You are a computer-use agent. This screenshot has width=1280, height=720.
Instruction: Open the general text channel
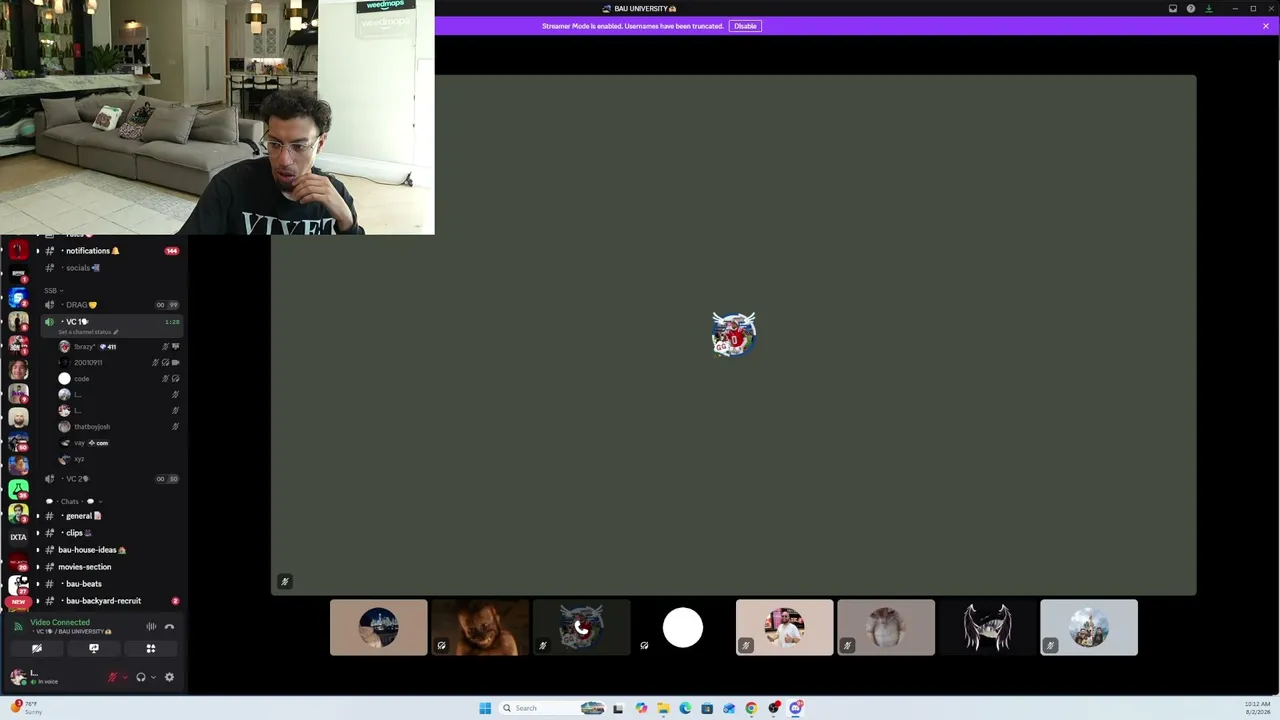point(110,516)
